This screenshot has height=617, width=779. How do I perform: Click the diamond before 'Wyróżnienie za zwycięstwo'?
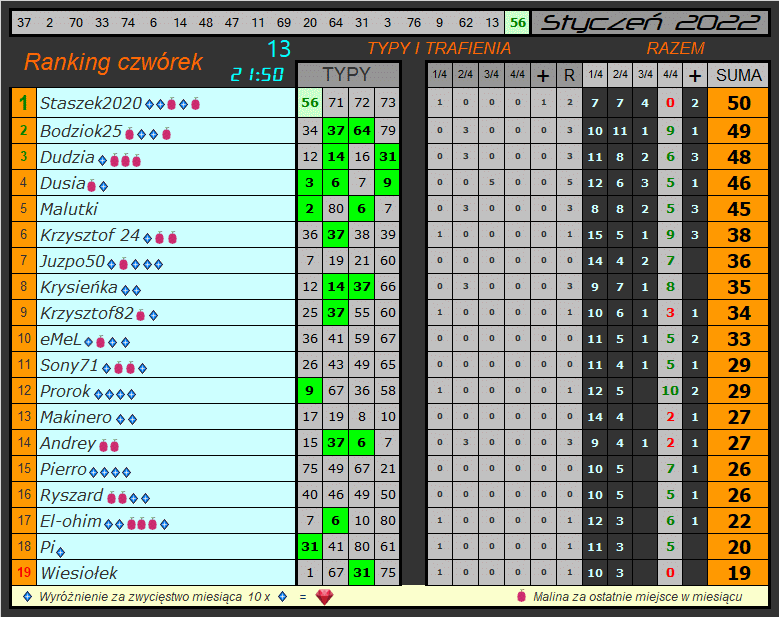click(x=28, y=596)
